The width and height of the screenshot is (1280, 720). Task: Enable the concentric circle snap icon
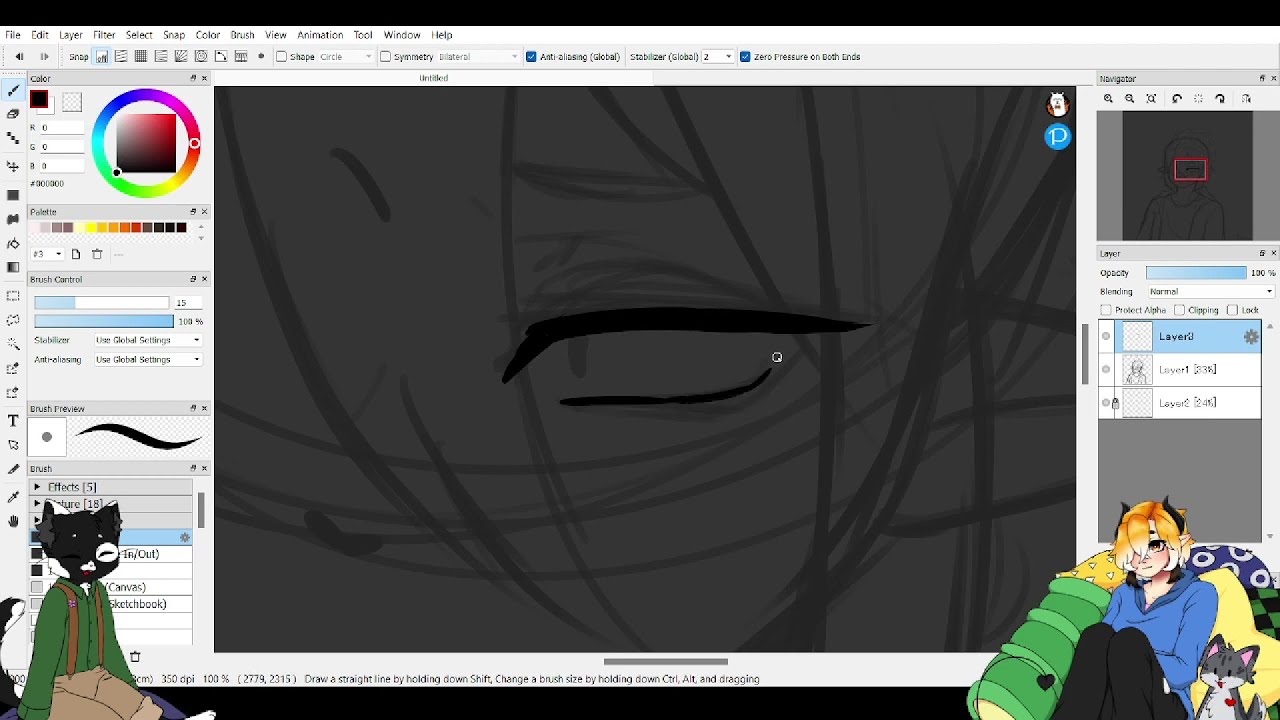coord(201,57)
